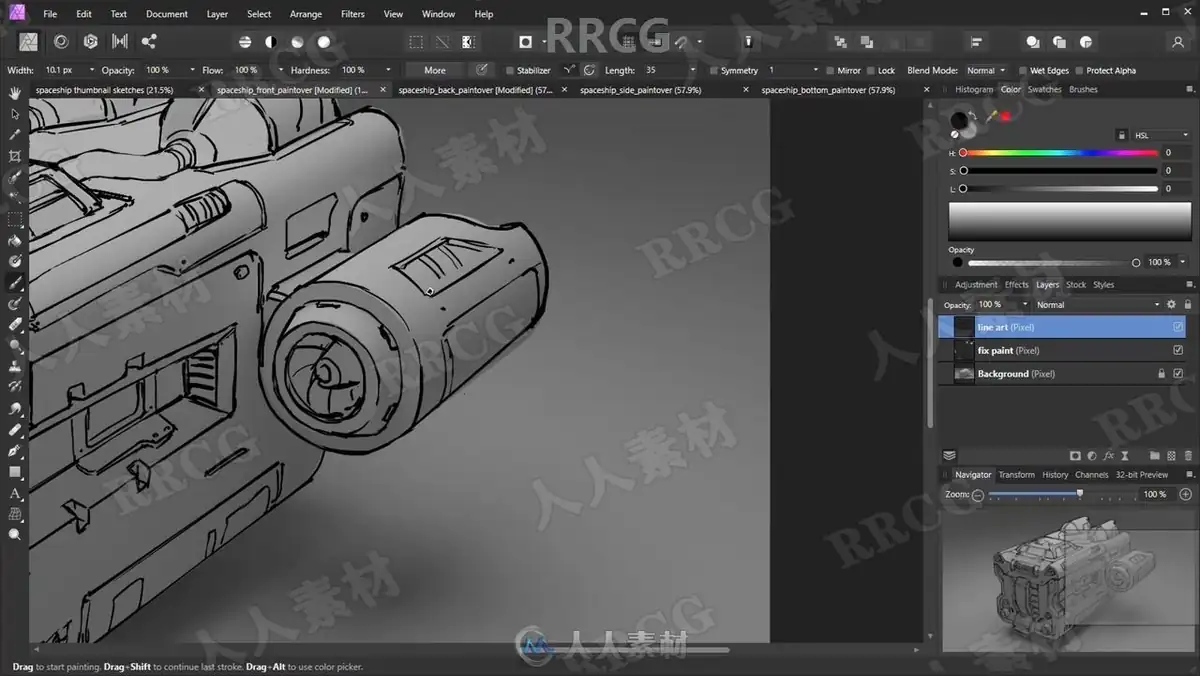Open the brush Opacity dropdown

pyautogui.click(x=193, y=70)
